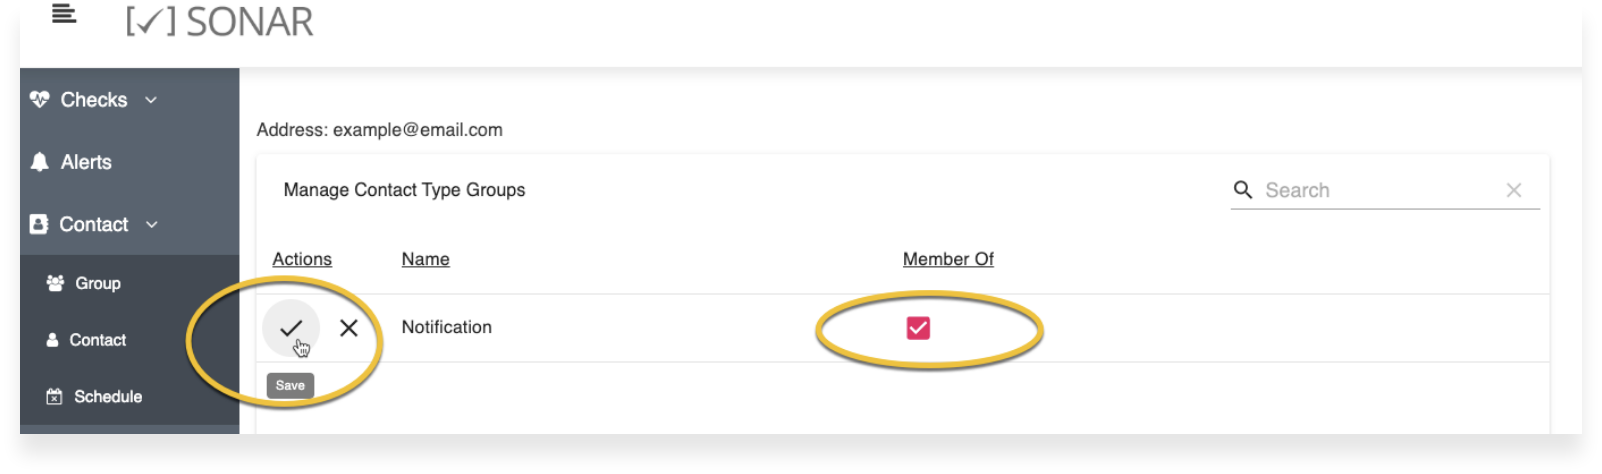The image size is (1602, 474).
Task: Open the Alerts sidebar item
Action: tap(86, 162)
